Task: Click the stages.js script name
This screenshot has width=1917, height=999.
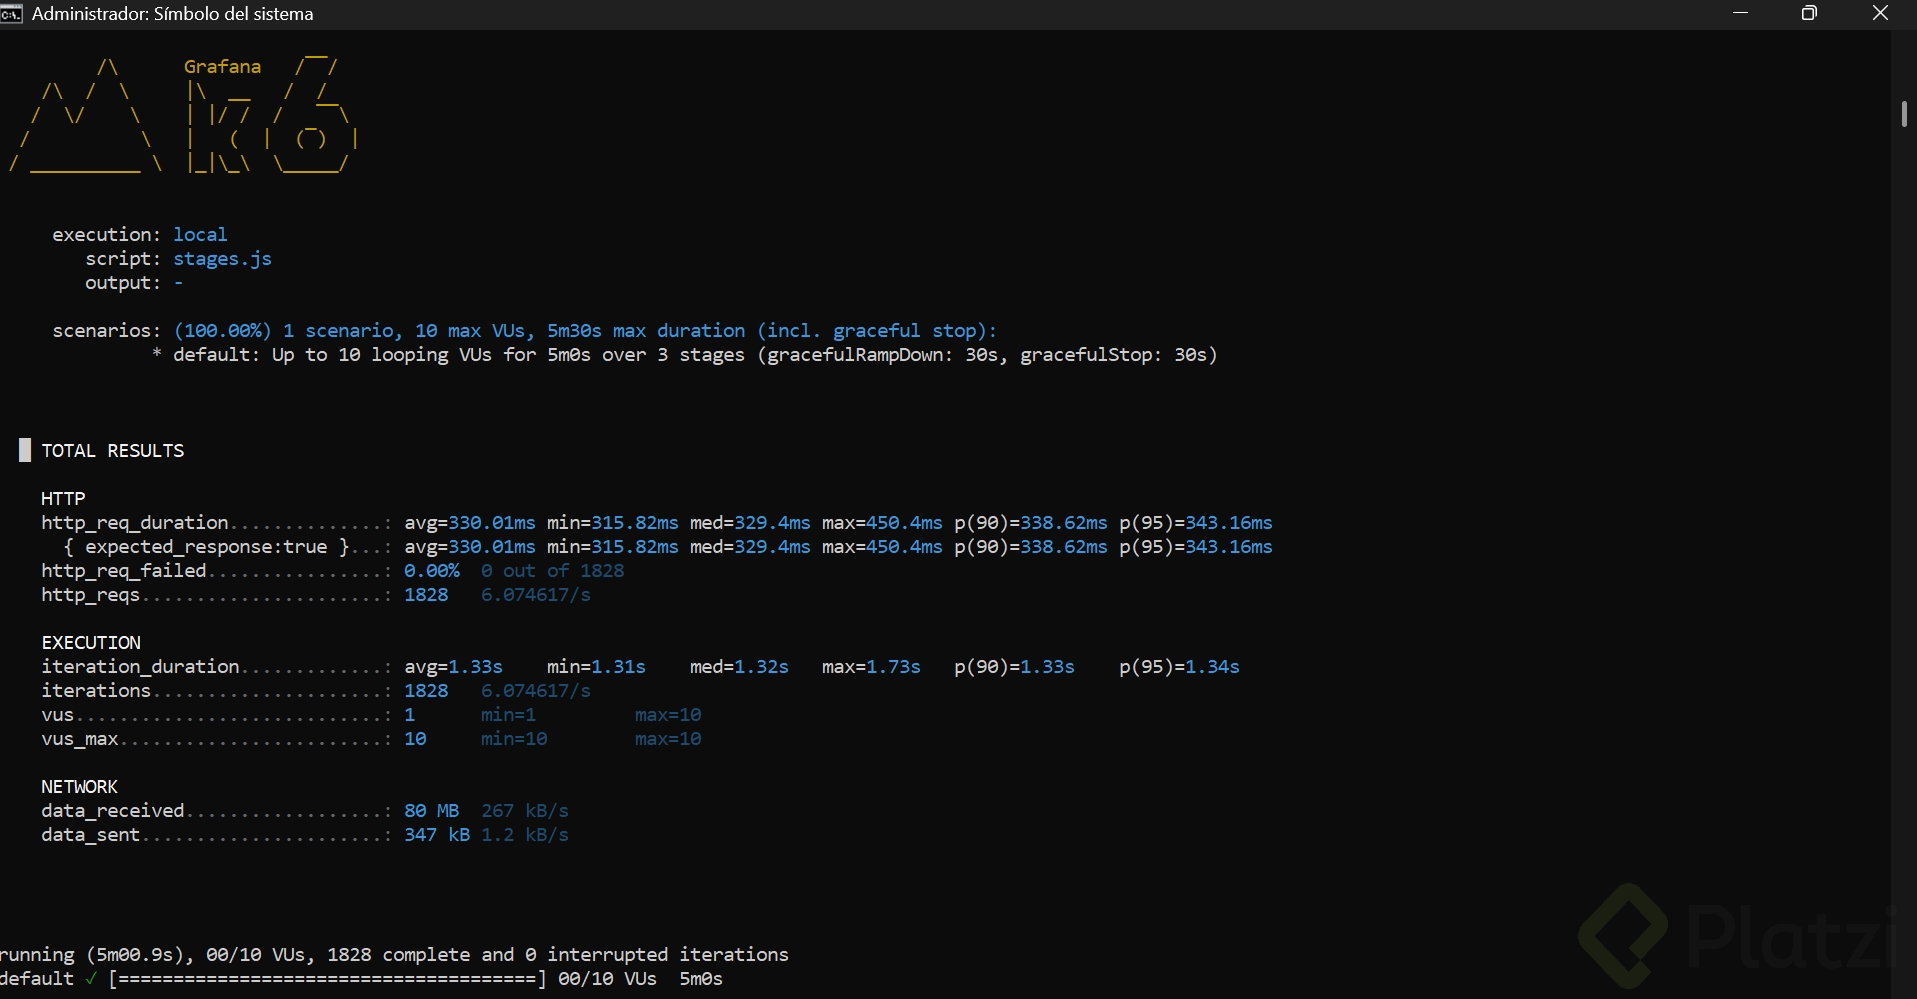Action: (x=222, y=259)
